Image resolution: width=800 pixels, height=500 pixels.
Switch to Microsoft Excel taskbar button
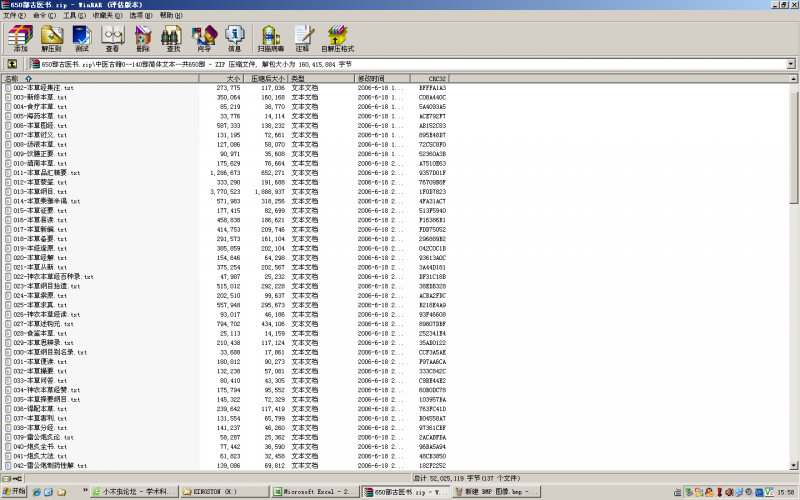point(315,492)
